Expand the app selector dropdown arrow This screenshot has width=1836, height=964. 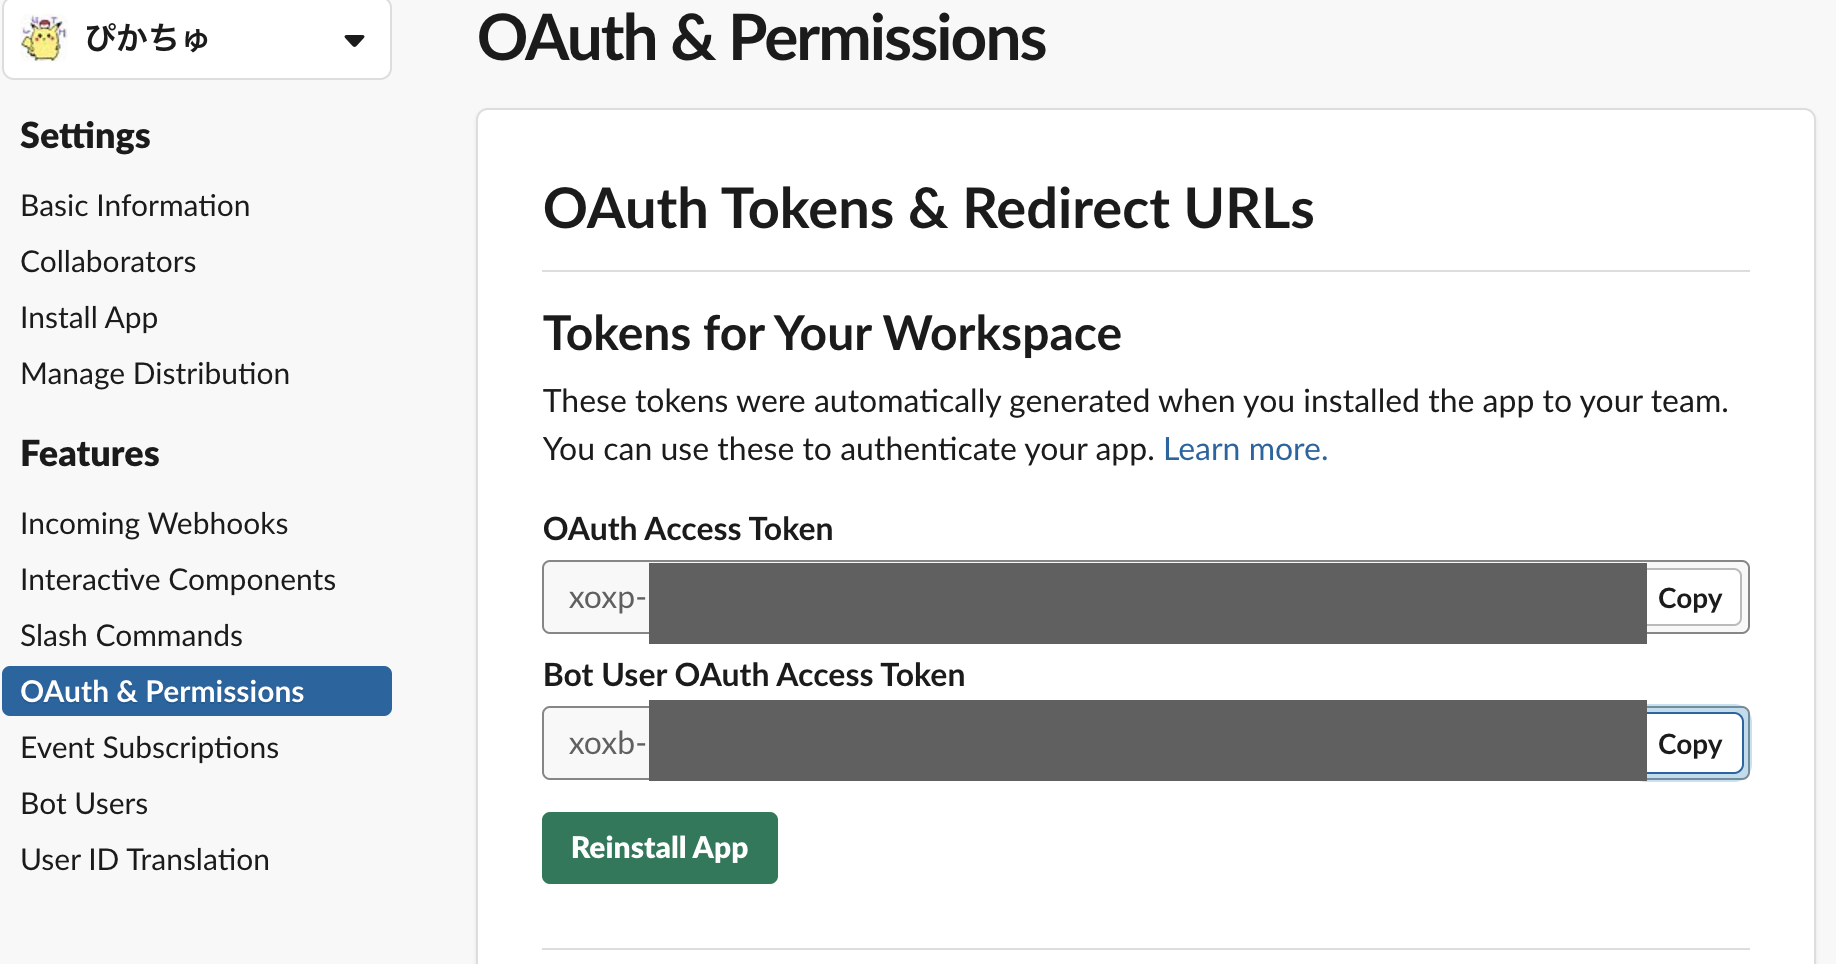354,41
